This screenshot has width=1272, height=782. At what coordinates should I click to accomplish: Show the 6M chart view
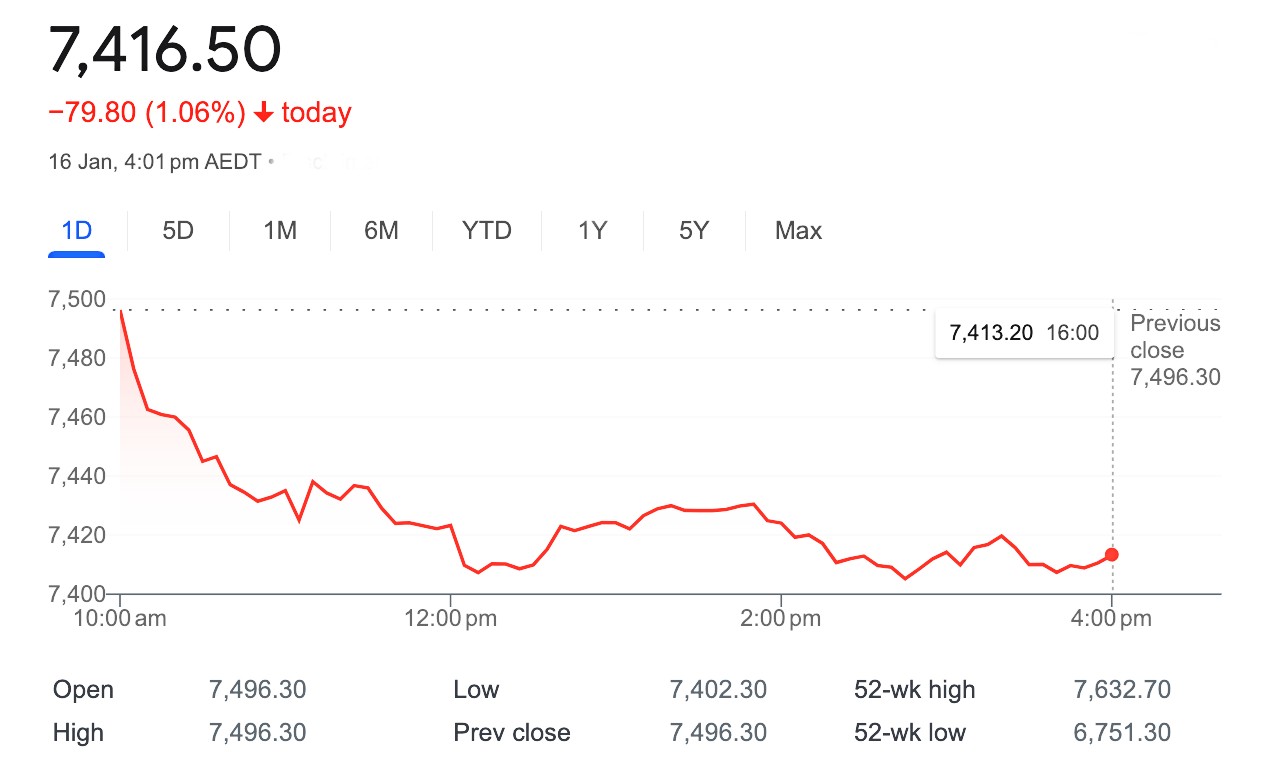[x=381, y=231]
